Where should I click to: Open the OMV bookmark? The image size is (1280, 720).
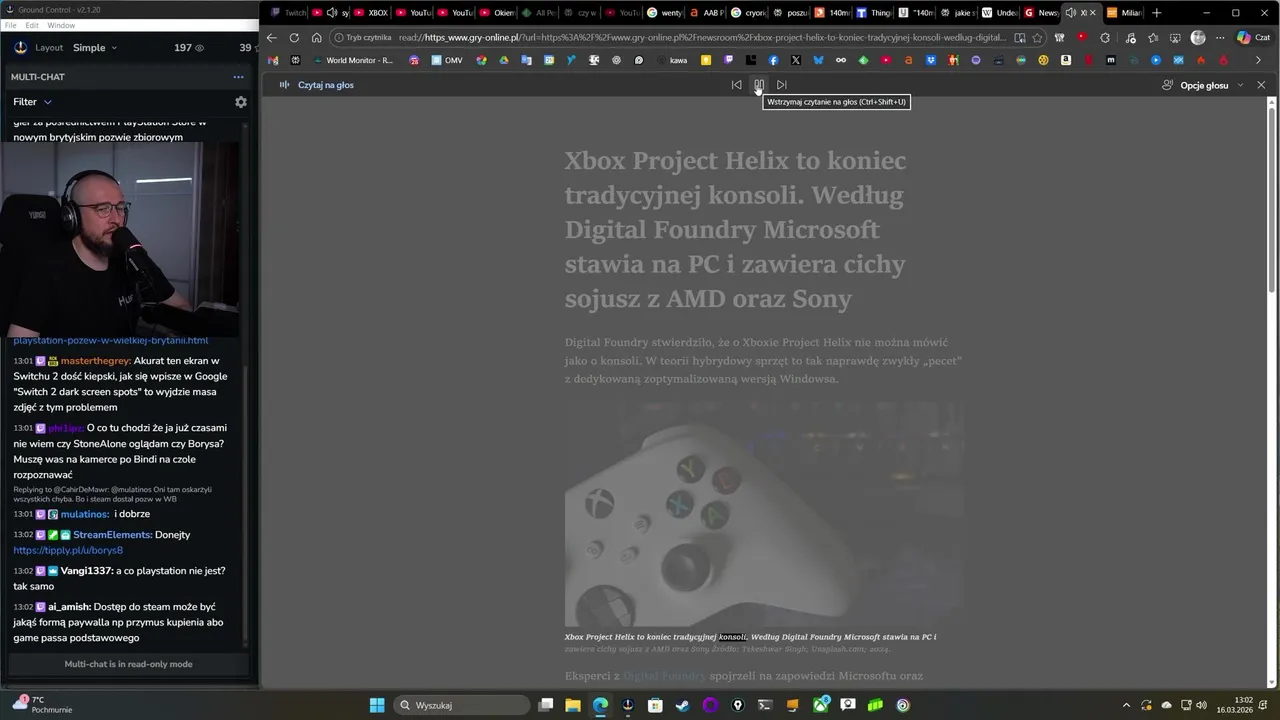pyautogui.click(x=447, y=60)
